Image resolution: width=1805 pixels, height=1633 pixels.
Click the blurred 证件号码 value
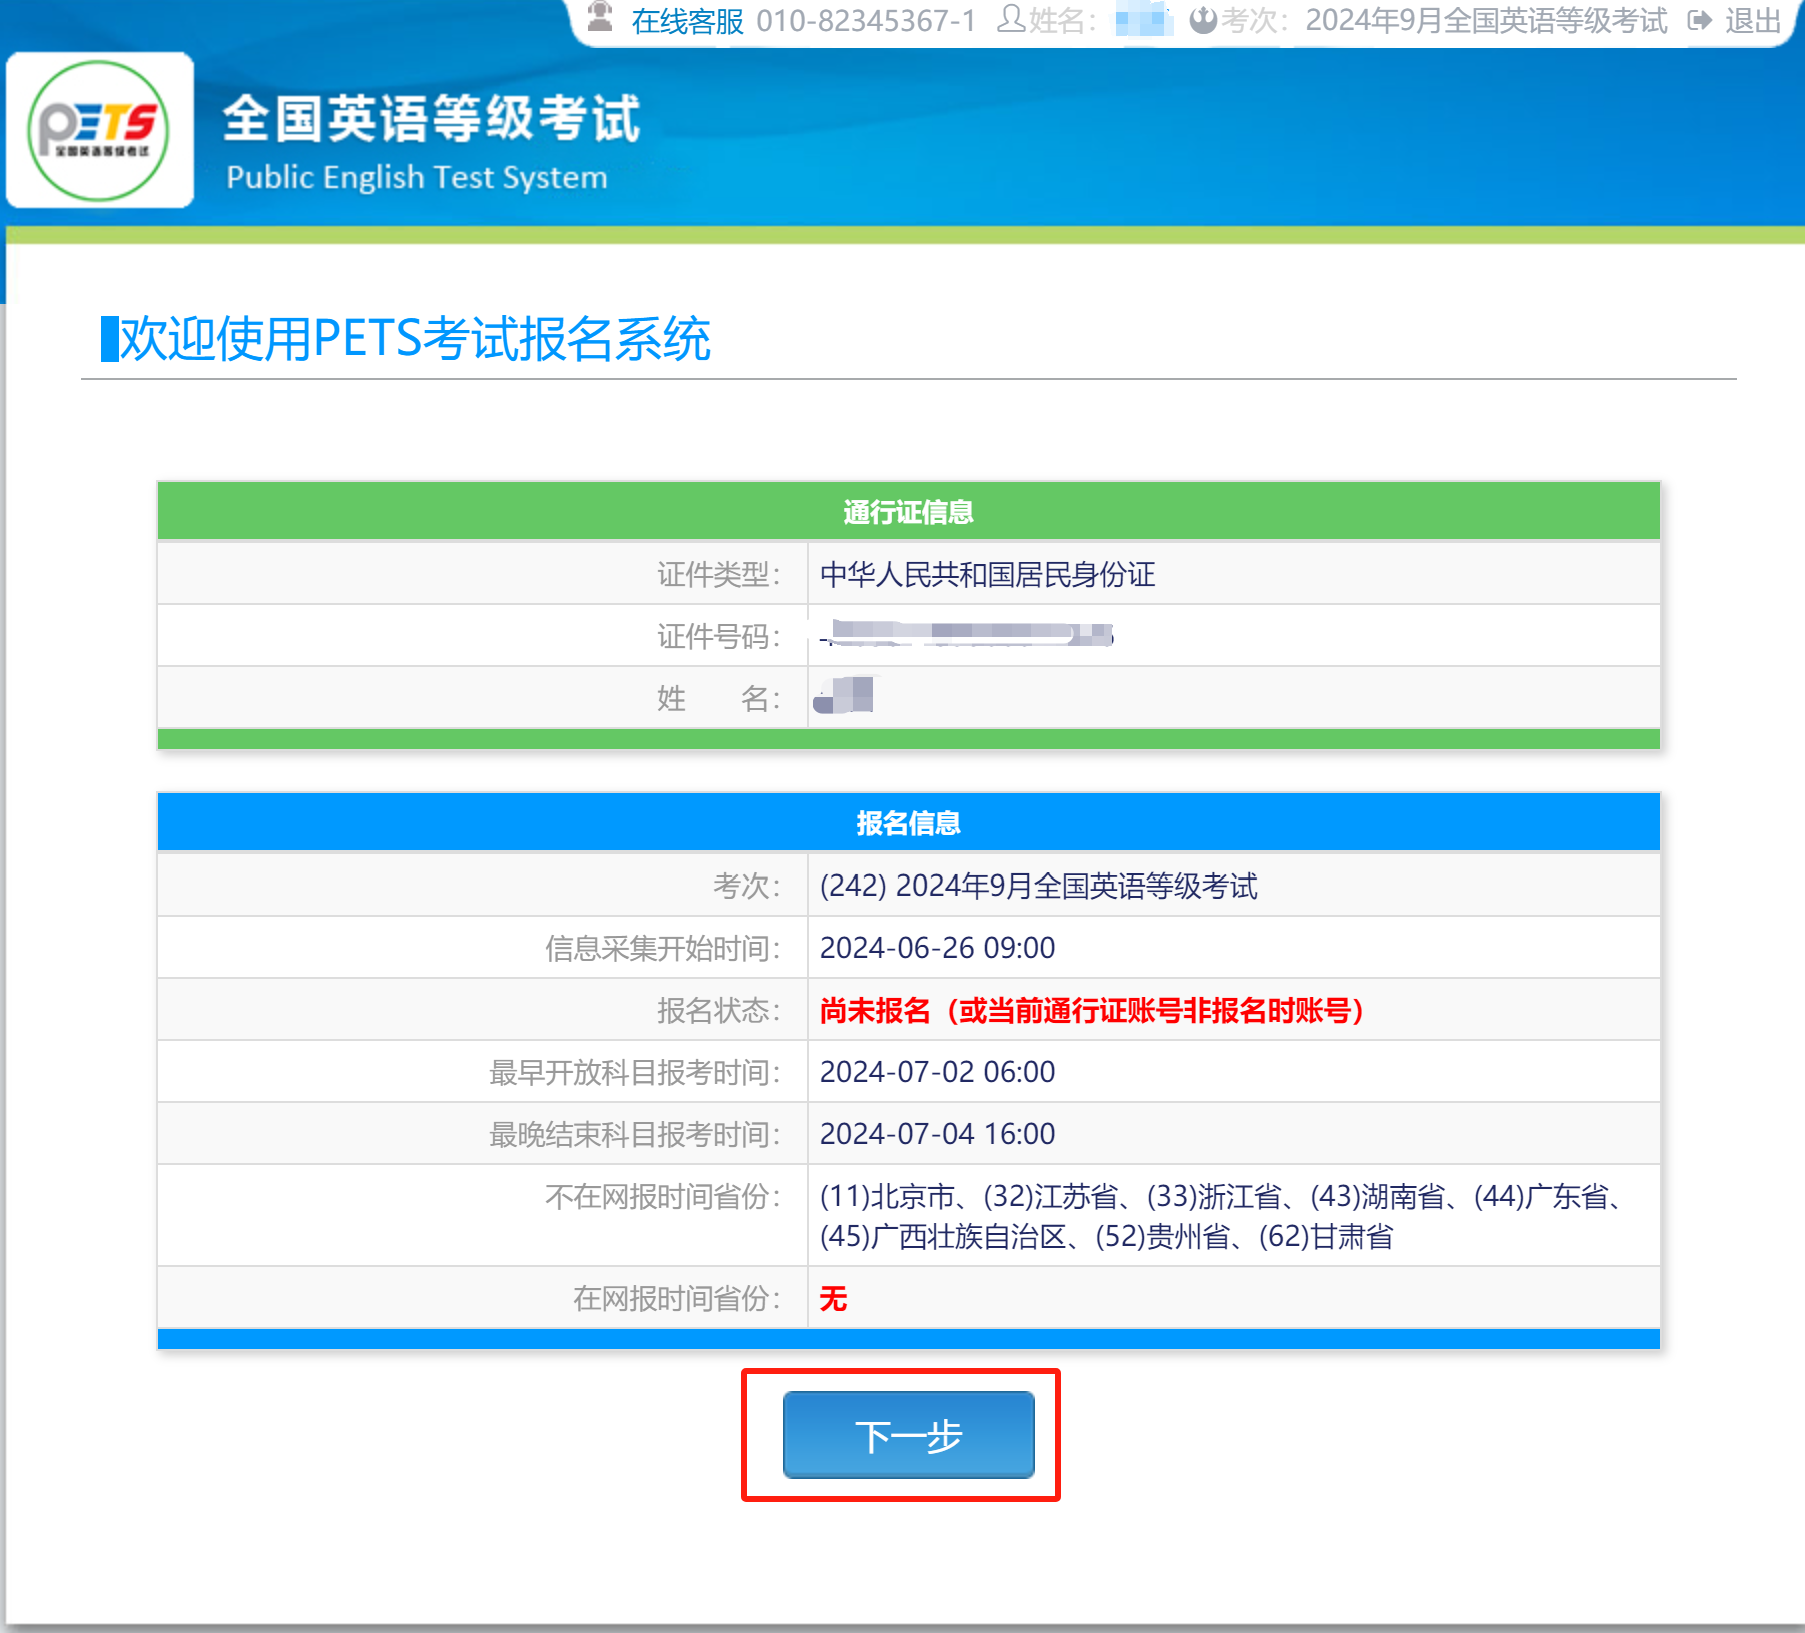966,635
